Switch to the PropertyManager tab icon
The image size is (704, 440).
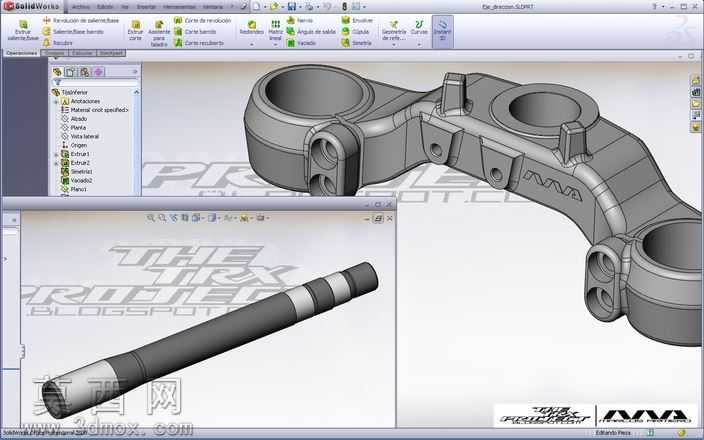click(70, 72)
